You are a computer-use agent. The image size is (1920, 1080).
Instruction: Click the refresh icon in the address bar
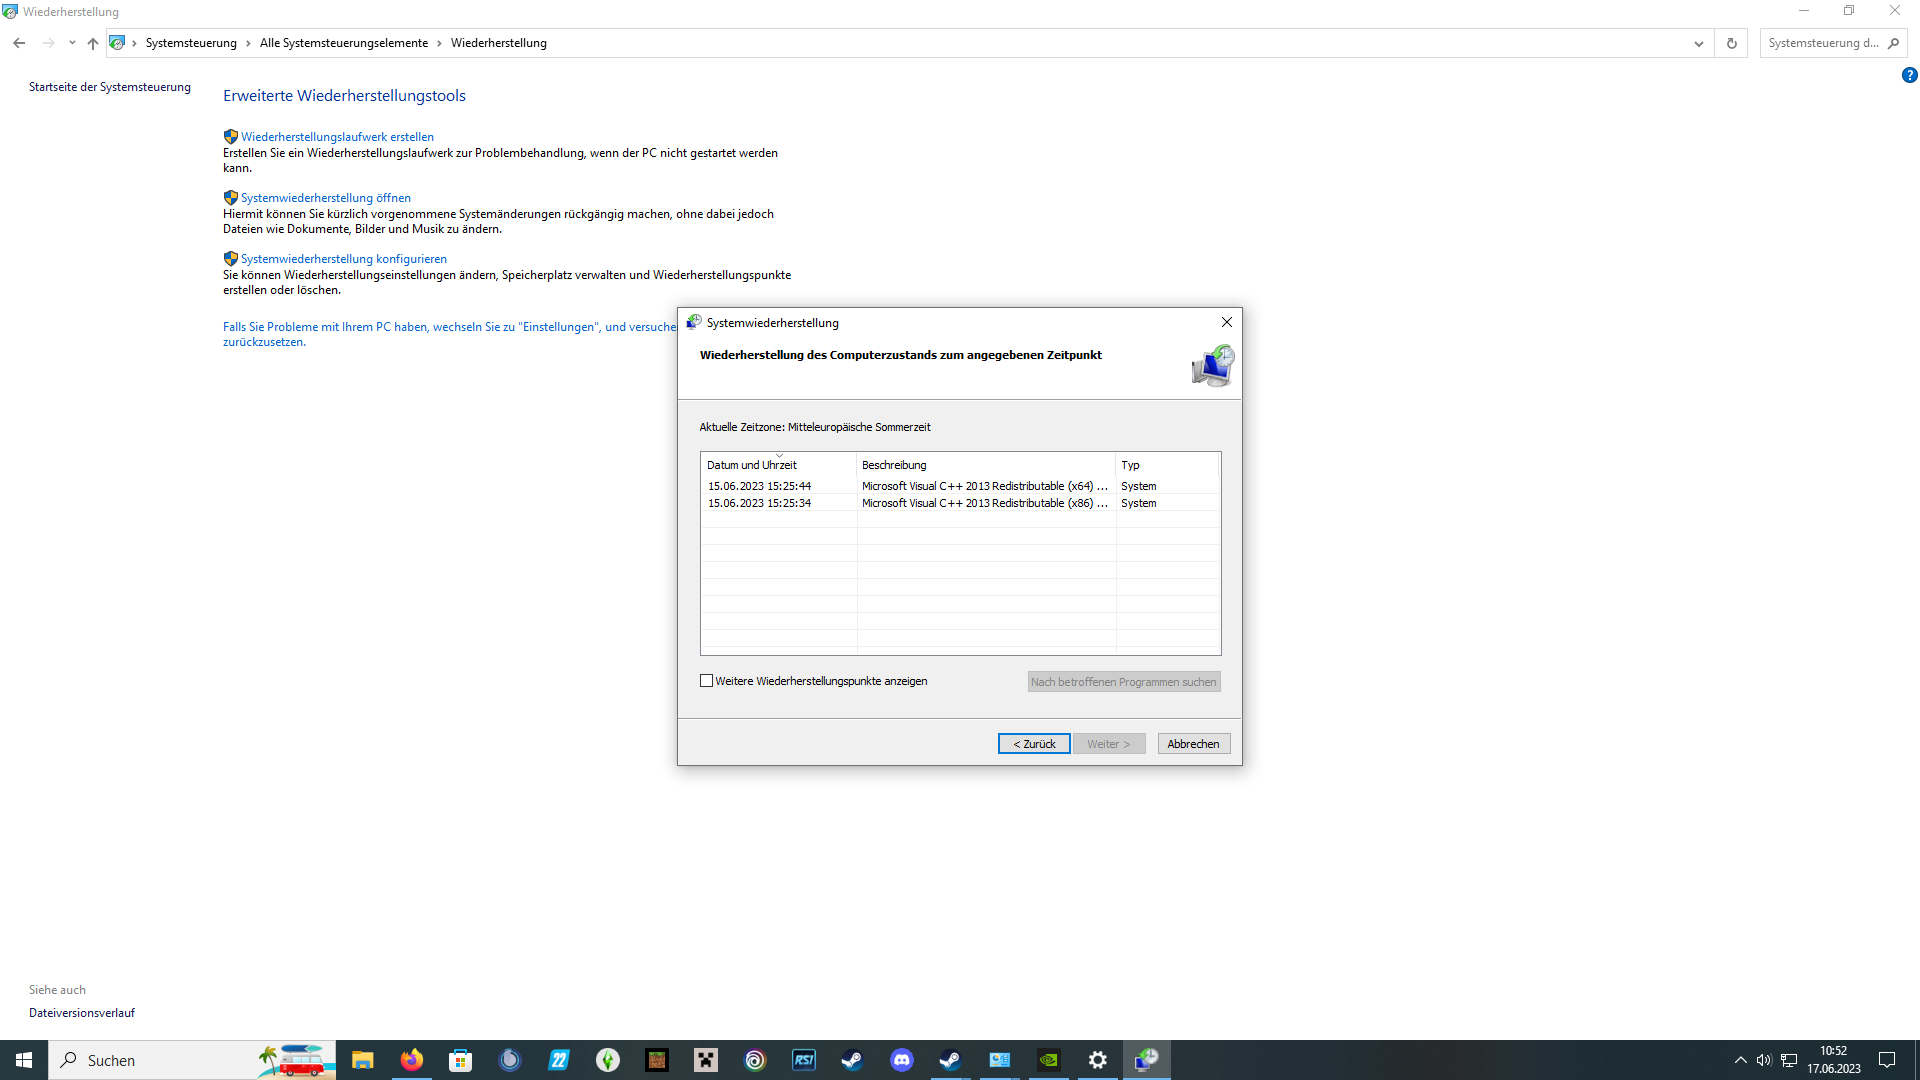[x=1732, y=43]
